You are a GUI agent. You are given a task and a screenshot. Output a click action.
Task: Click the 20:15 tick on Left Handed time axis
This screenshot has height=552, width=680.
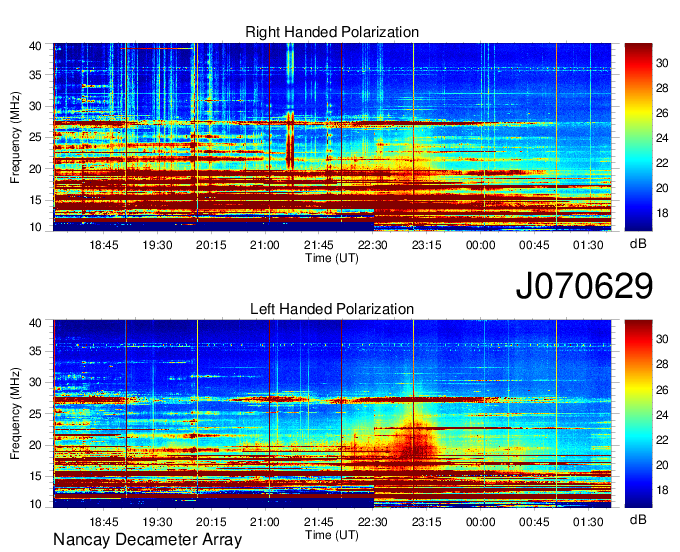[211, 522]
